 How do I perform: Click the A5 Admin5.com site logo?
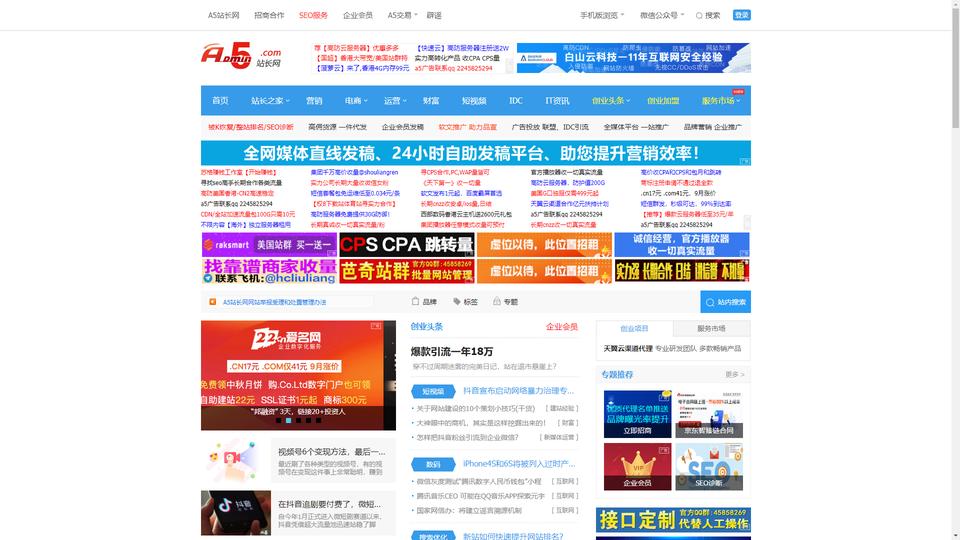(x=241, y=56)
